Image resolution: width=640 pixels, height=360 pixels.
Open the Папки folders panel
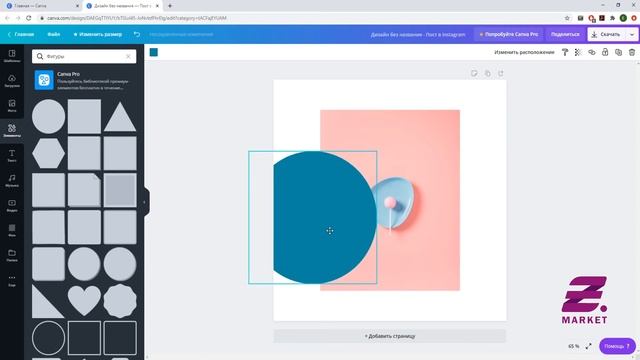12,255
